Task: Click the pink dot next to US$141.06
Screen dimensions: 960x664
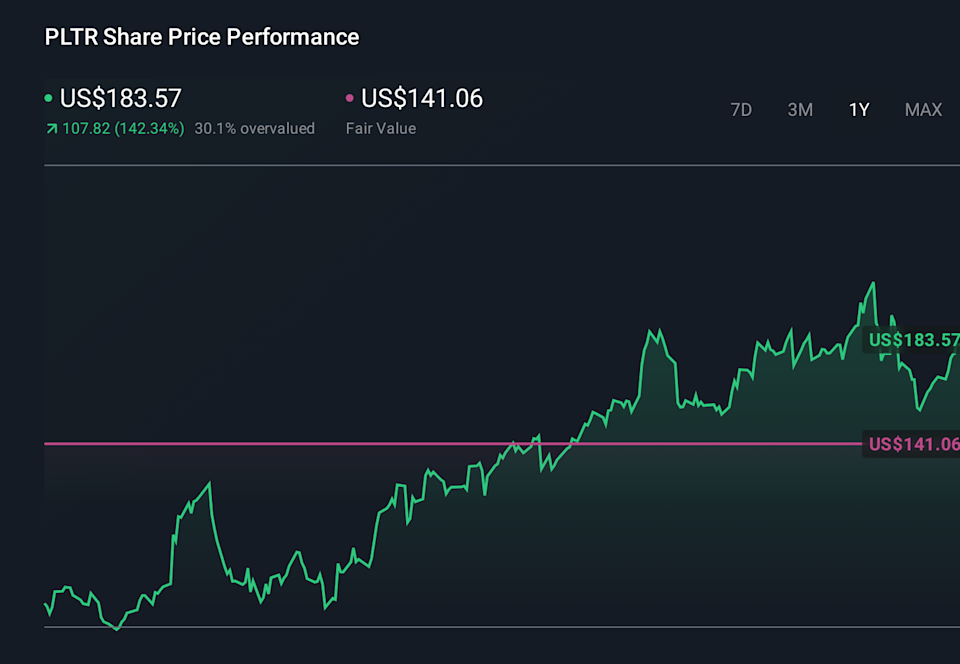Action: 349,98
